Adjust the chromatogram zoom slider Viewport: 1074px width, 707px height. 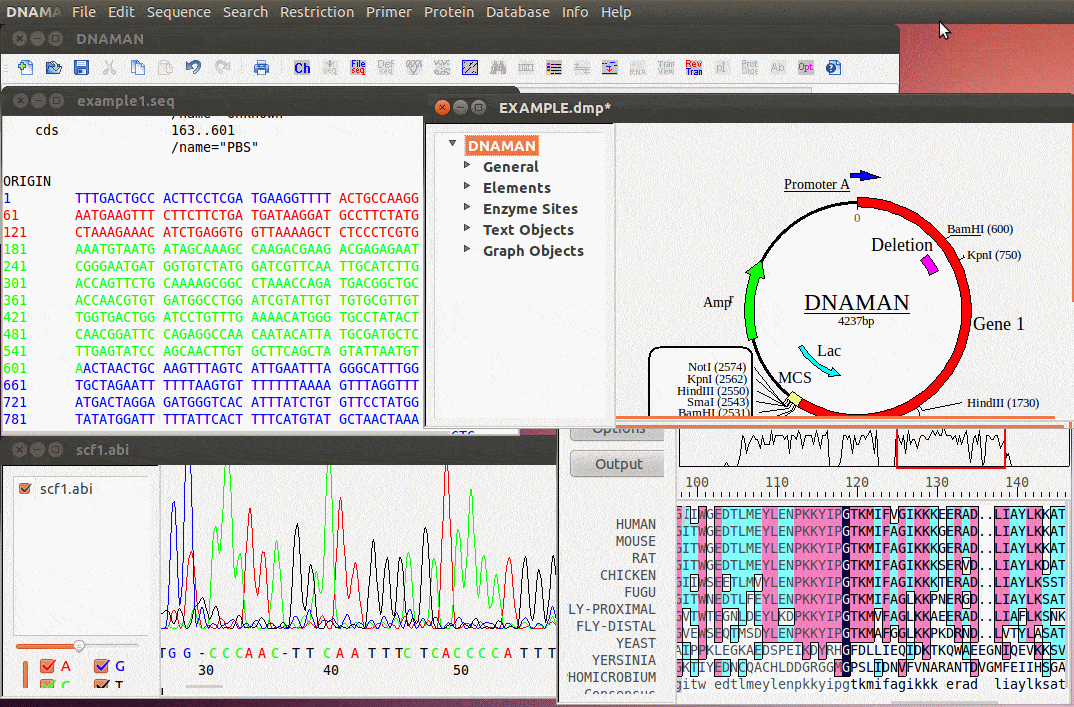pos(79,646)
